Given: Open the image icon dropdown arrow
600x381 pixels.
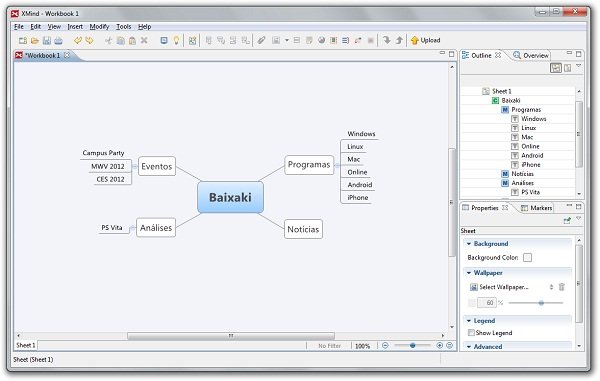Looking at the screenshot, I should 287,40.
